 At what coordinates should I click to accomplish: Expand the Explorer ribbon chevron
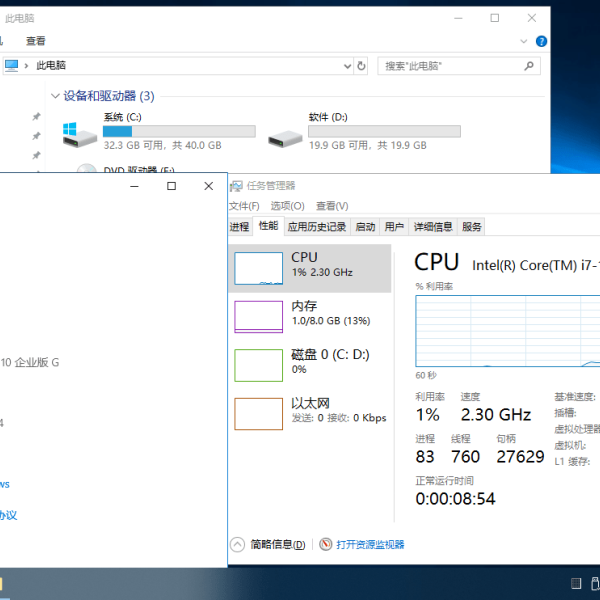(x=523, y=41)
